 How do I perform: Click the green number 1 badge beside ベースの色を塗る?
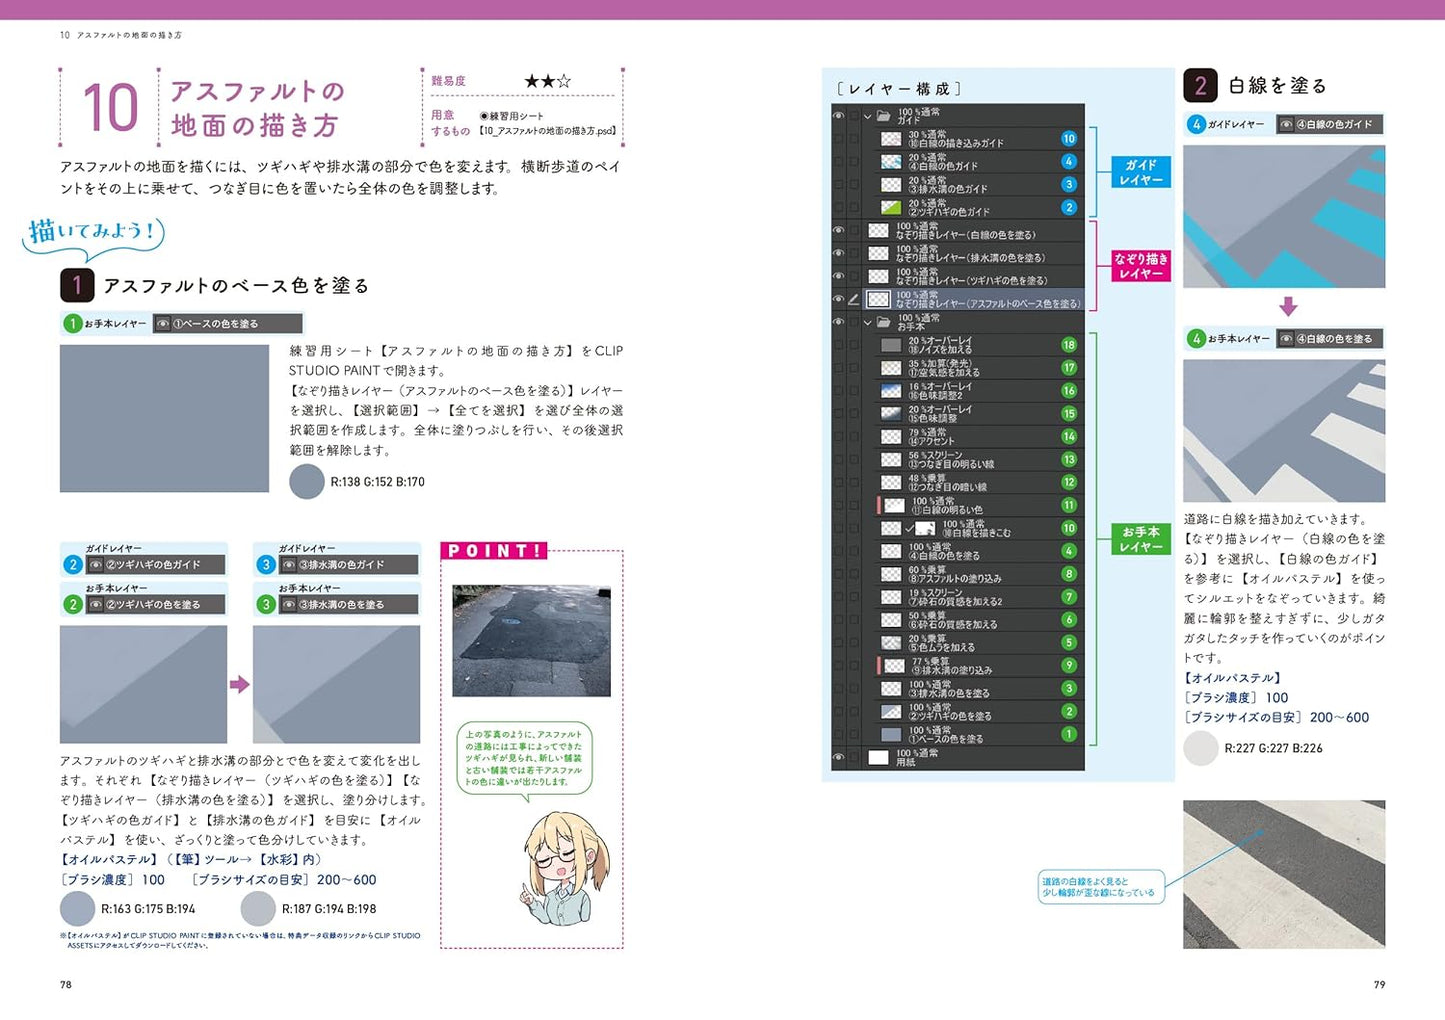(x=1069, y=734)
